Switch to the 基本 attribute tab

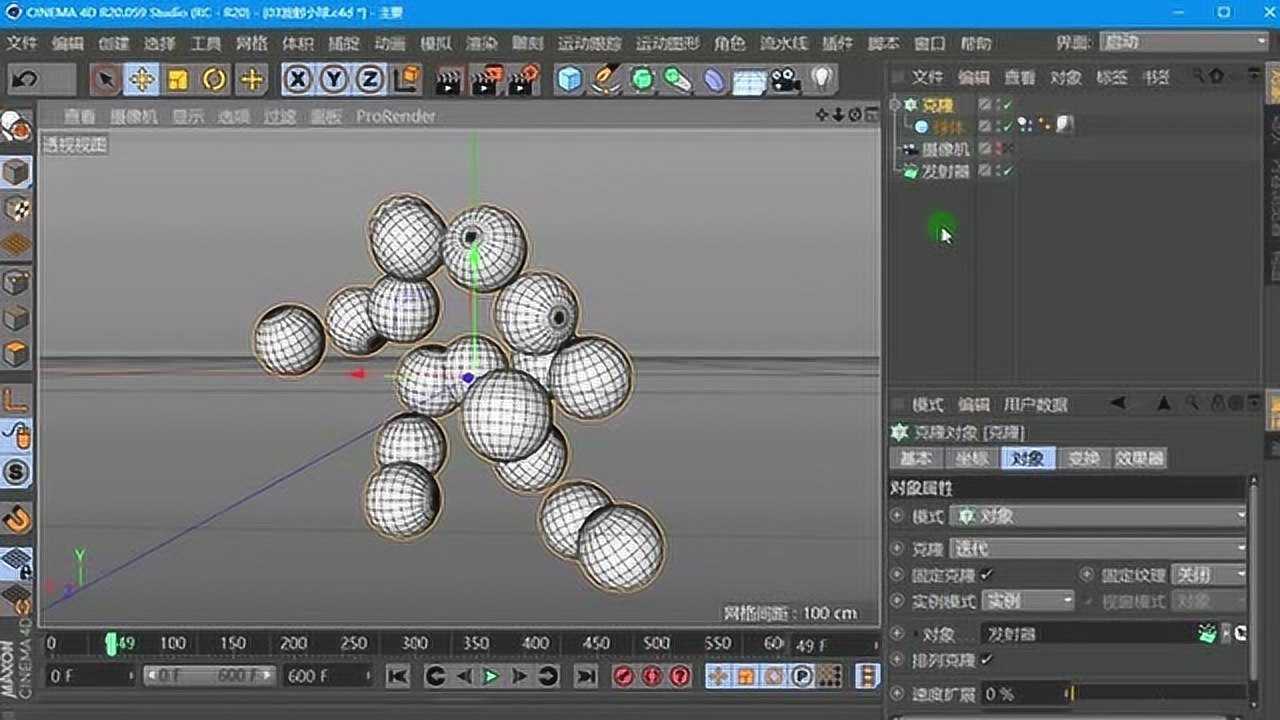(x=916, y=458)
